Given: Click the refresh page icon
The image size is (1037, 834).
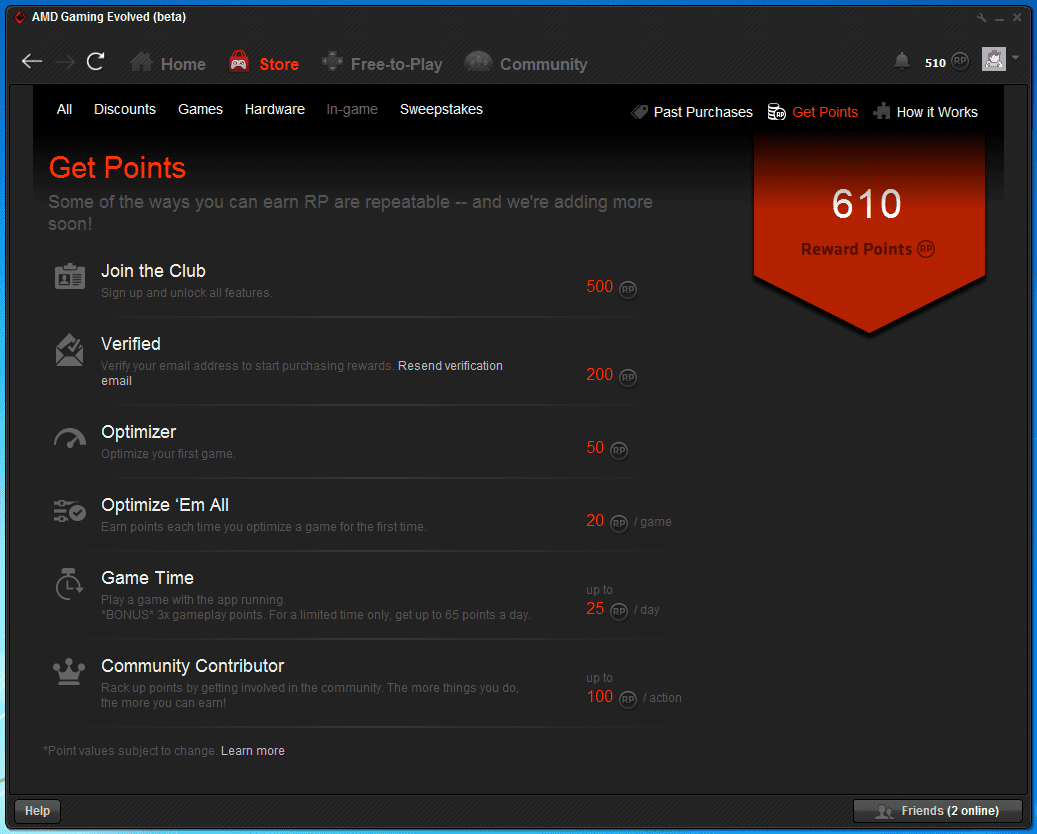Looking at the screenshot, I should click(x=96, y=62).
